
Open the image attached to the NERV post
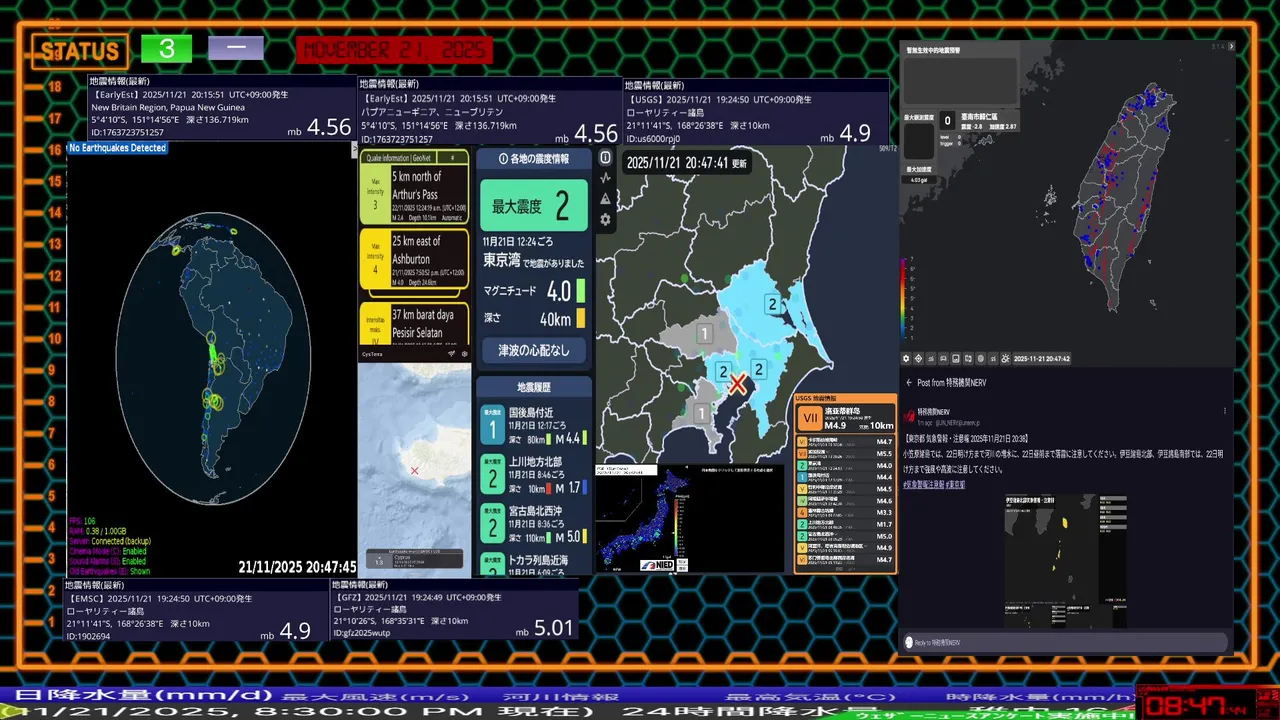tap(1065, 560)
